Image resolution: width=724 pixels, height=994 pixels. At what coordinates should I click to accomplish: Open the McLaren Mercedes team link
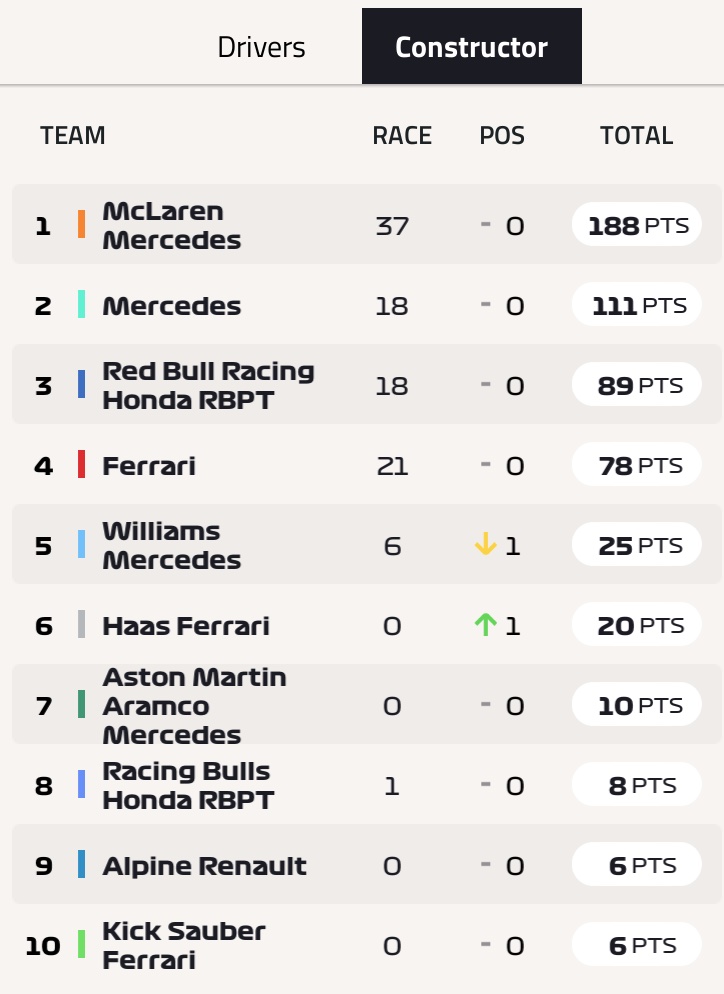pyautogui.click(x=172, y=225)
